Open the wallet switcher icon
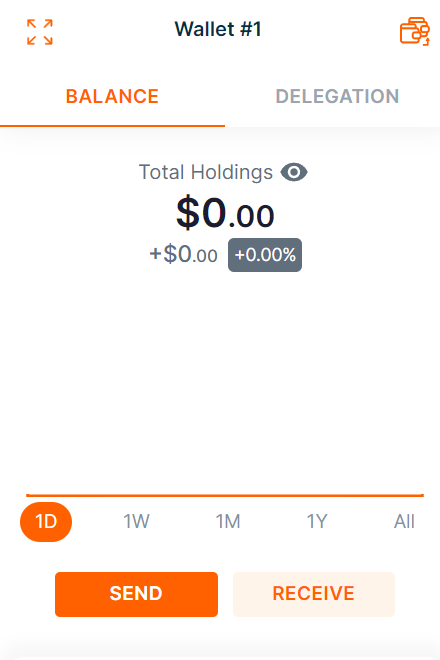This screenshot has height=660, width=440. pyautogui.click(x=415, y=31)
